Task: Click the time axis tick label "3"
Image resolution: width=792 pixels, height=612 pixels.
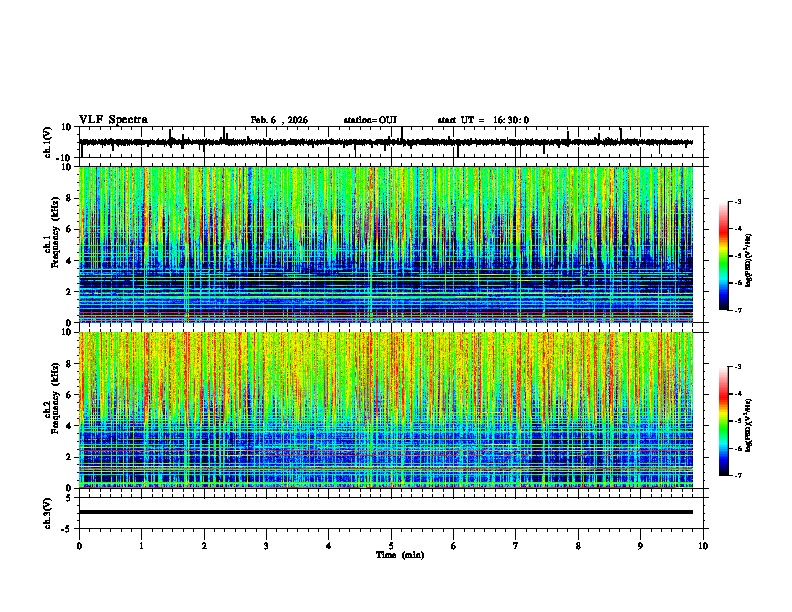Action: [266, 546]
